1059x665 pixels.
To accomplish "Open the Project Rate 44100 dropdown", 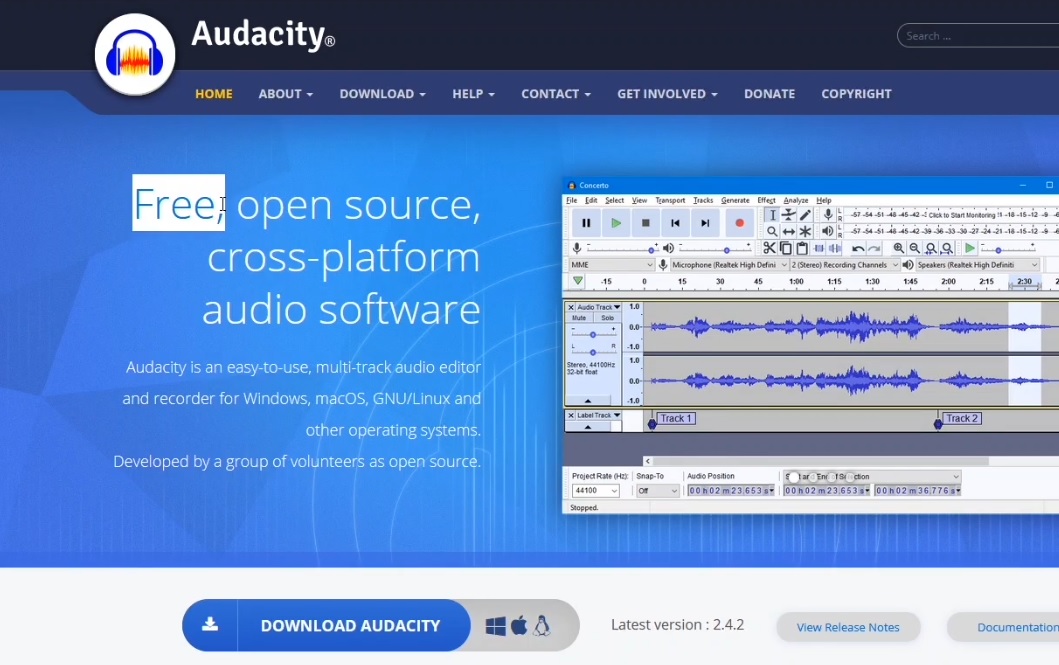I will [595, 491].
